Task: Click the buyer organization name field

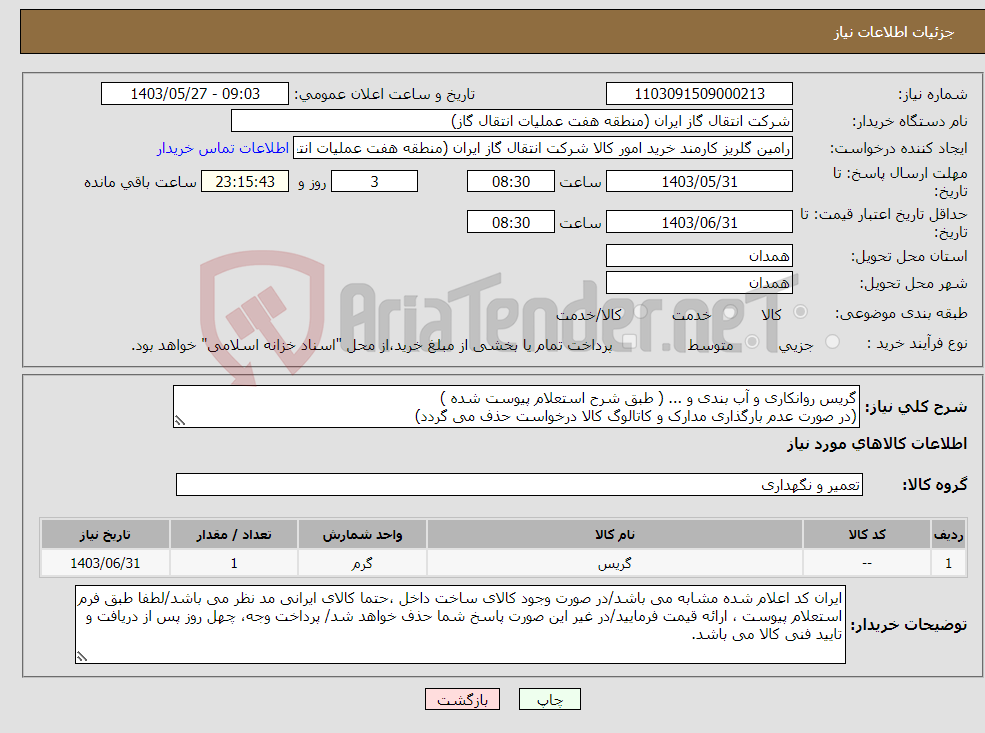Action: [512, 121]
